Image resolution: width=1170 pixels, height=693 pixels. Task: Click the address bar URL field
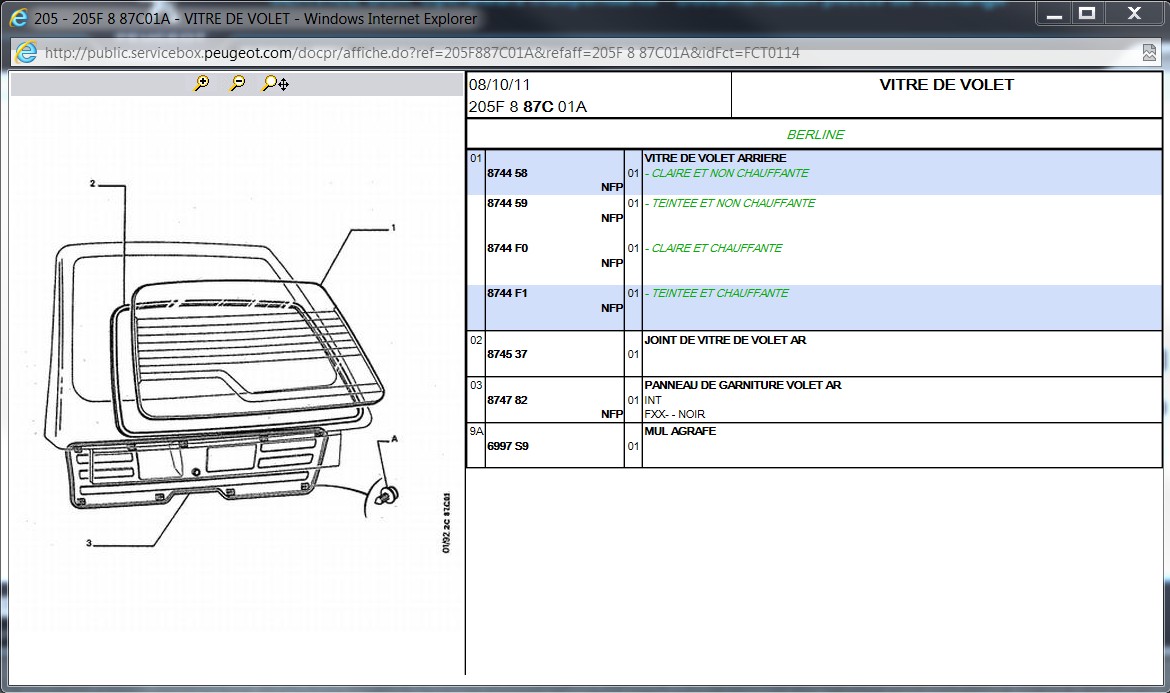click(420, 53)
